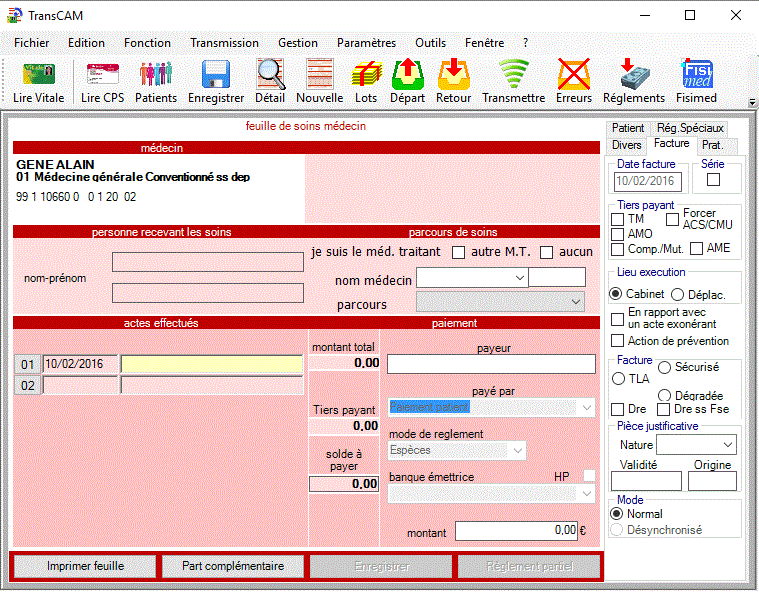The height and width of the screenshot is (592, 759).
Task: Check 'En rapport avec un acte exonérant'
Action: [x=617, y=319]
